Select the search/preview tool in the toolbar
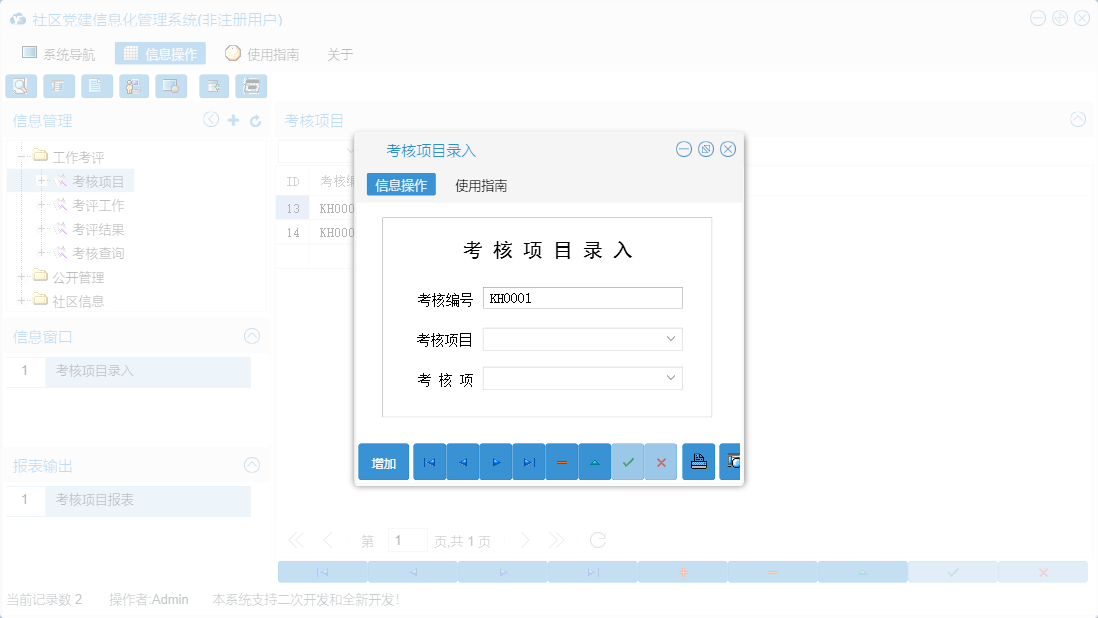This screenshot has height=618, width=1098. [20, 86]
